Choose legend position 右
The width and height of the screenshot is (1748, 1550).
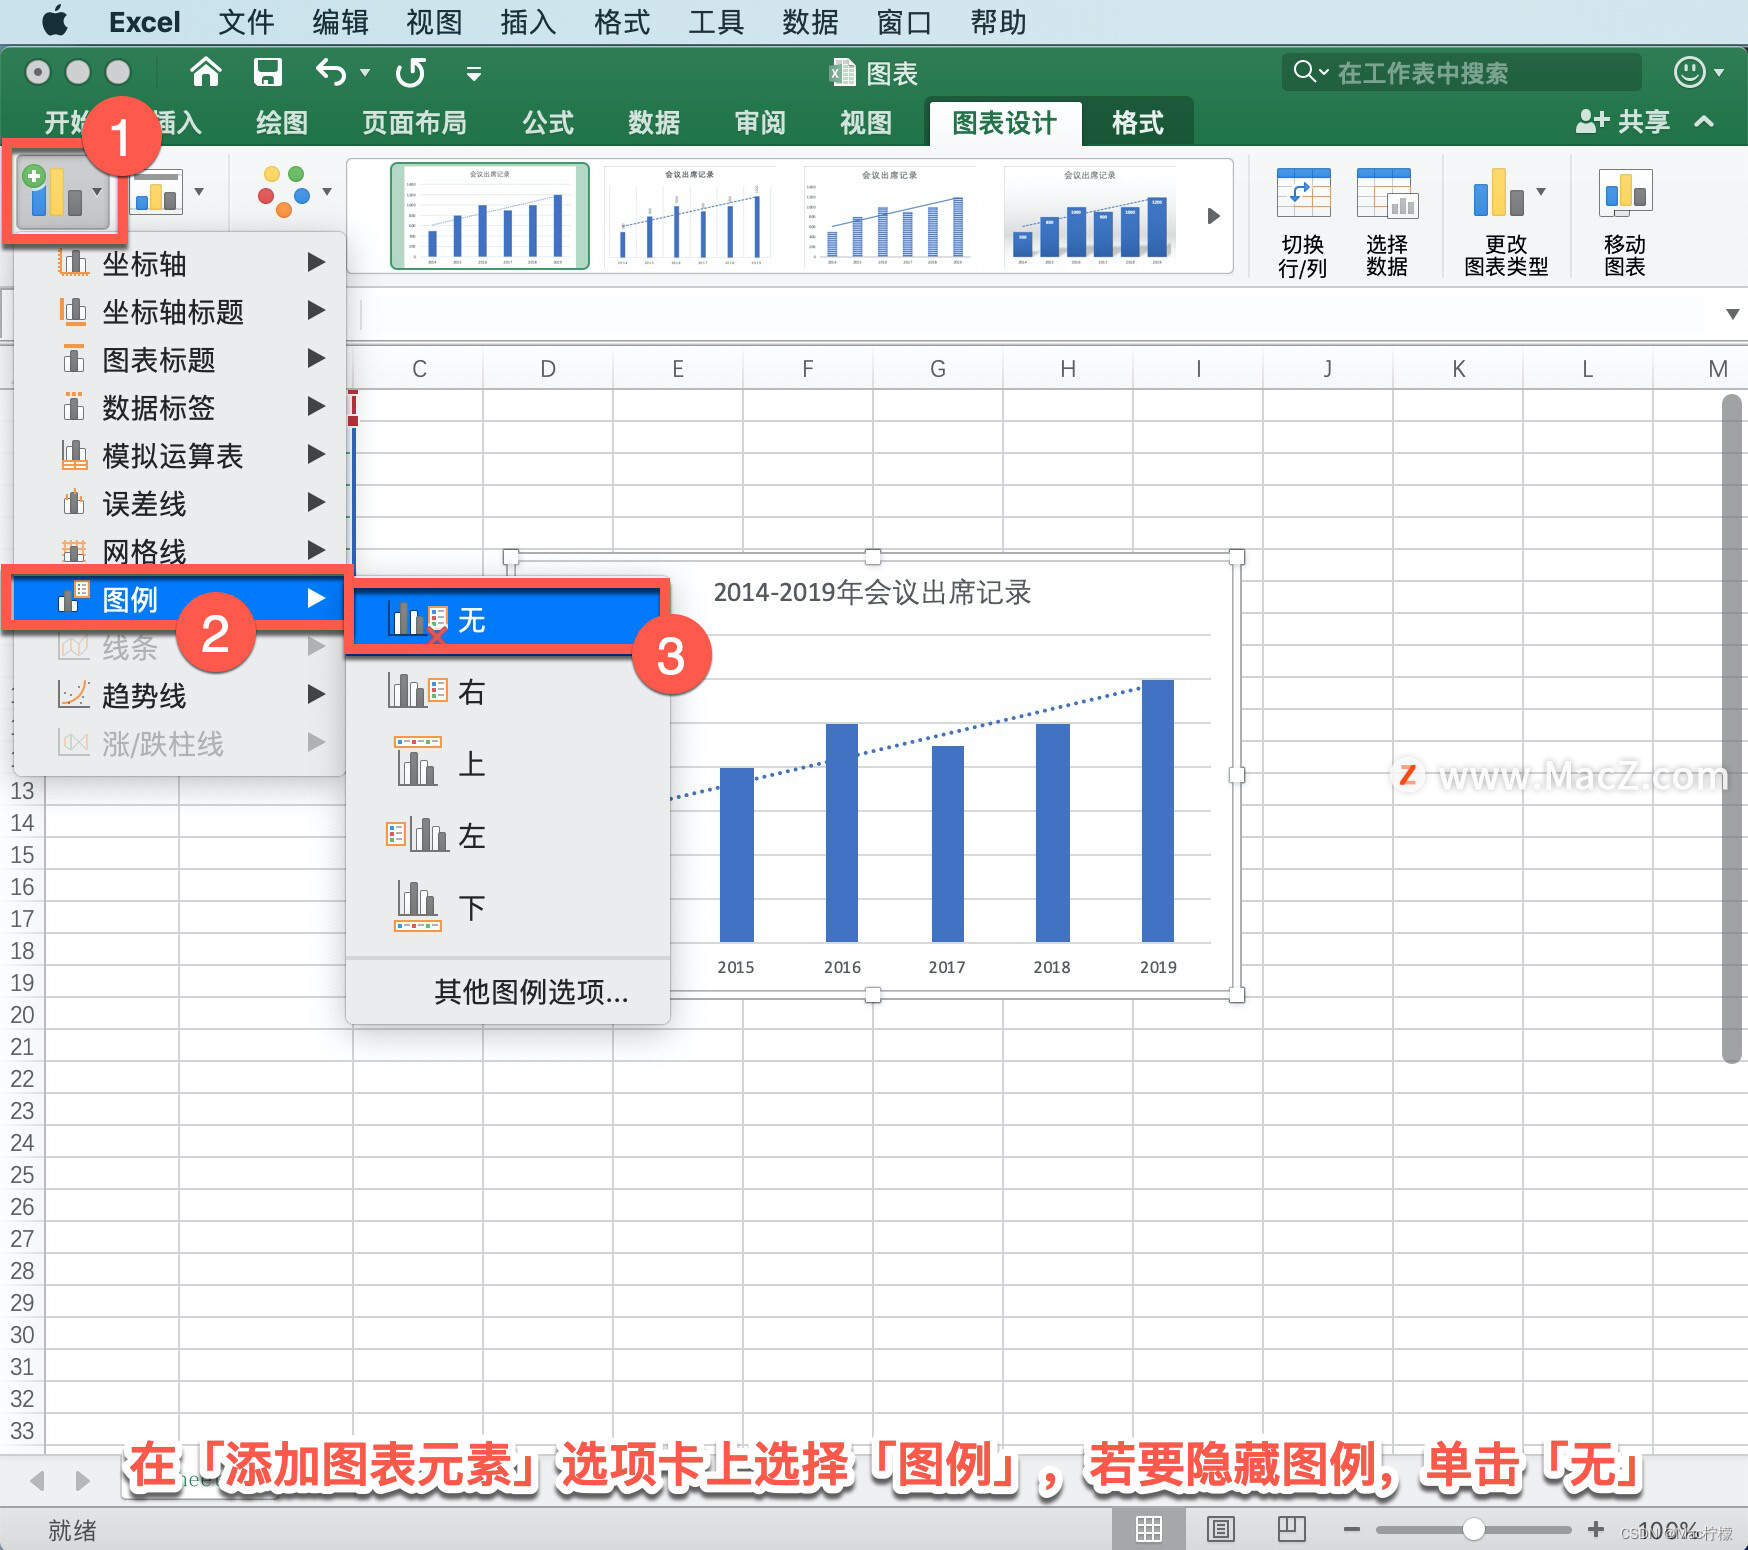click(507, 692)
